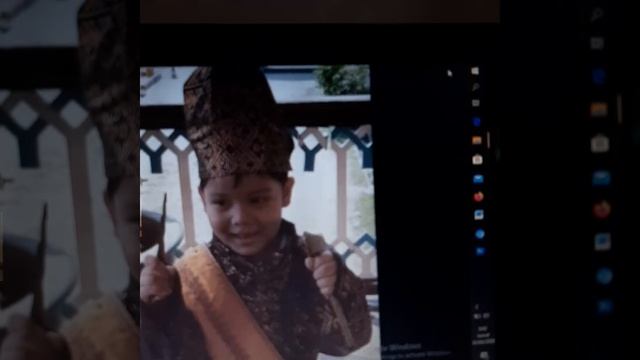Show hidden tray icons chevron above the clock

tap(477, 307)
